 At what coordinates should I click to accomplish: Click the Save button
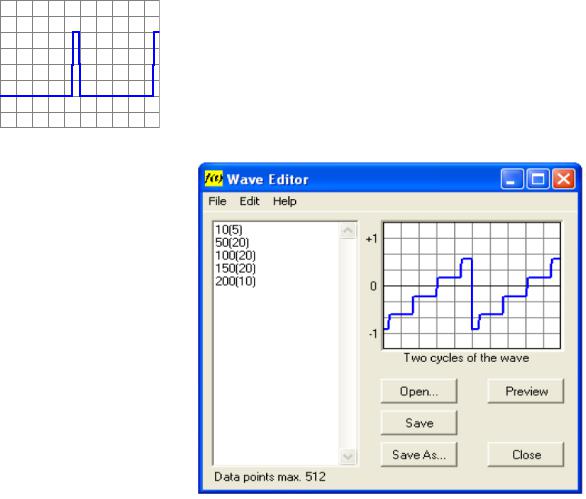pyautogui.click(x=419, y=423)
